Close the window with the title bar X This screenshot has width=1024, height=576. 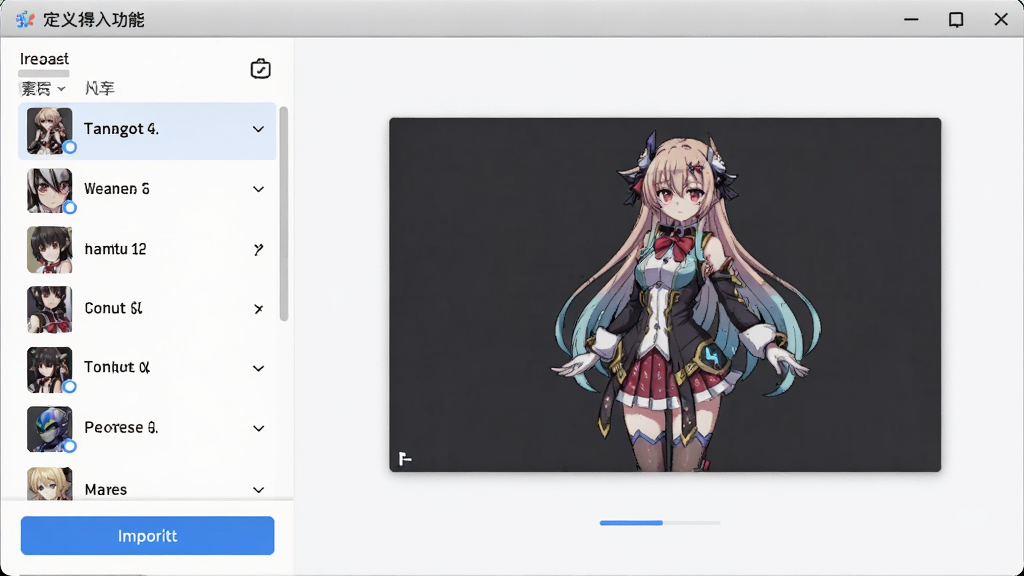(1001, 20)
